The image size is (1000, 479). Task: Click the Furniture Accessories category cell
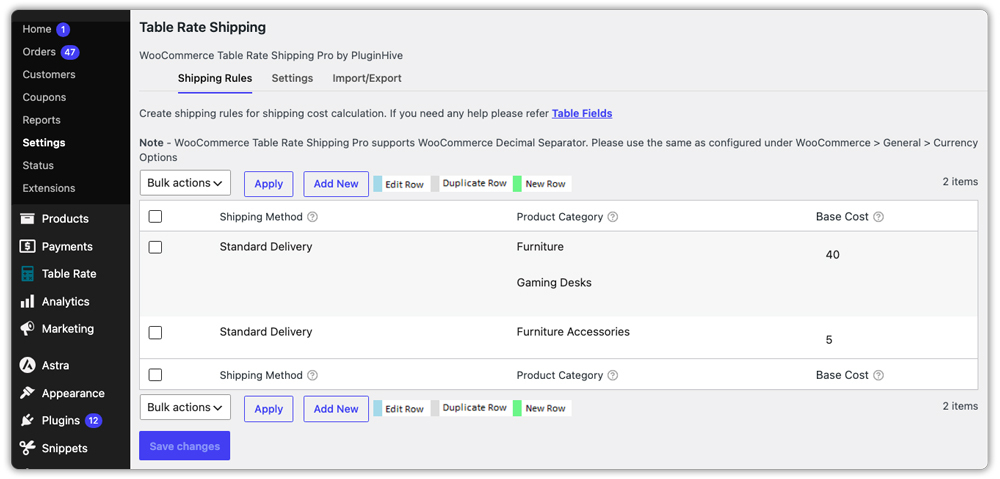tap(573, 332)
